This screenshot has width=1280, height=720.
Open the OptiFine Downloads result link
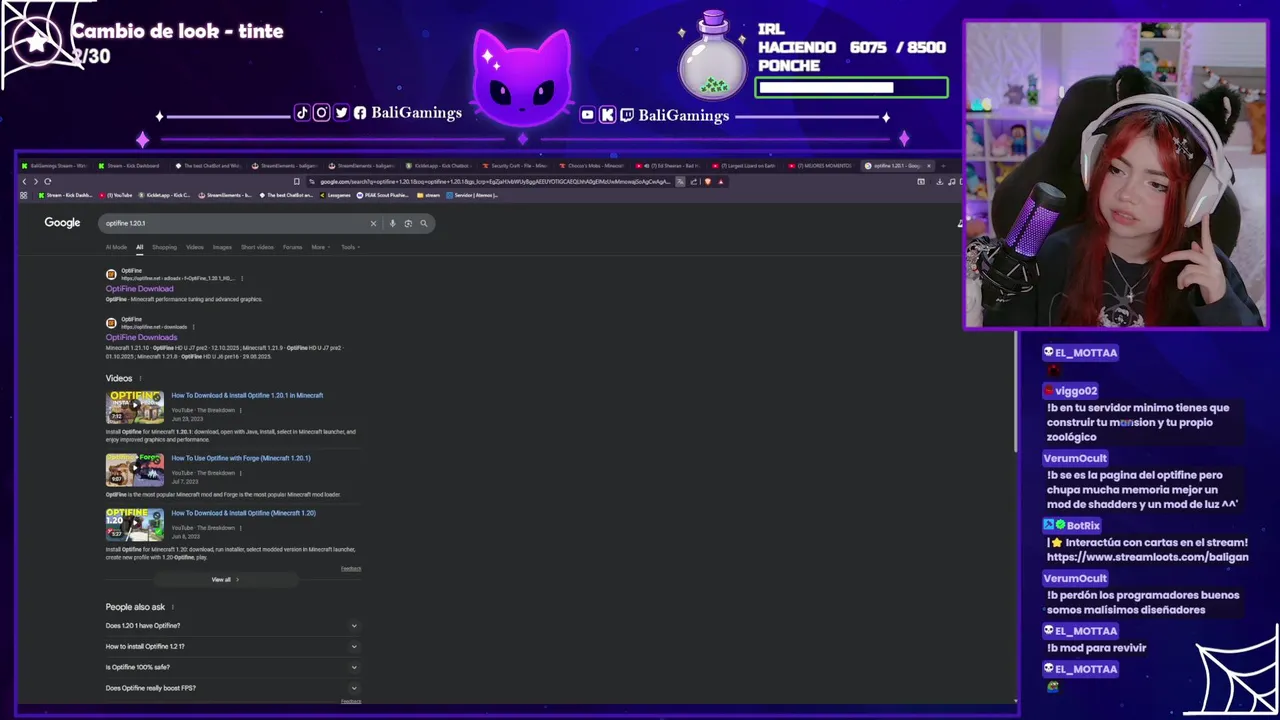click(141, 338)
